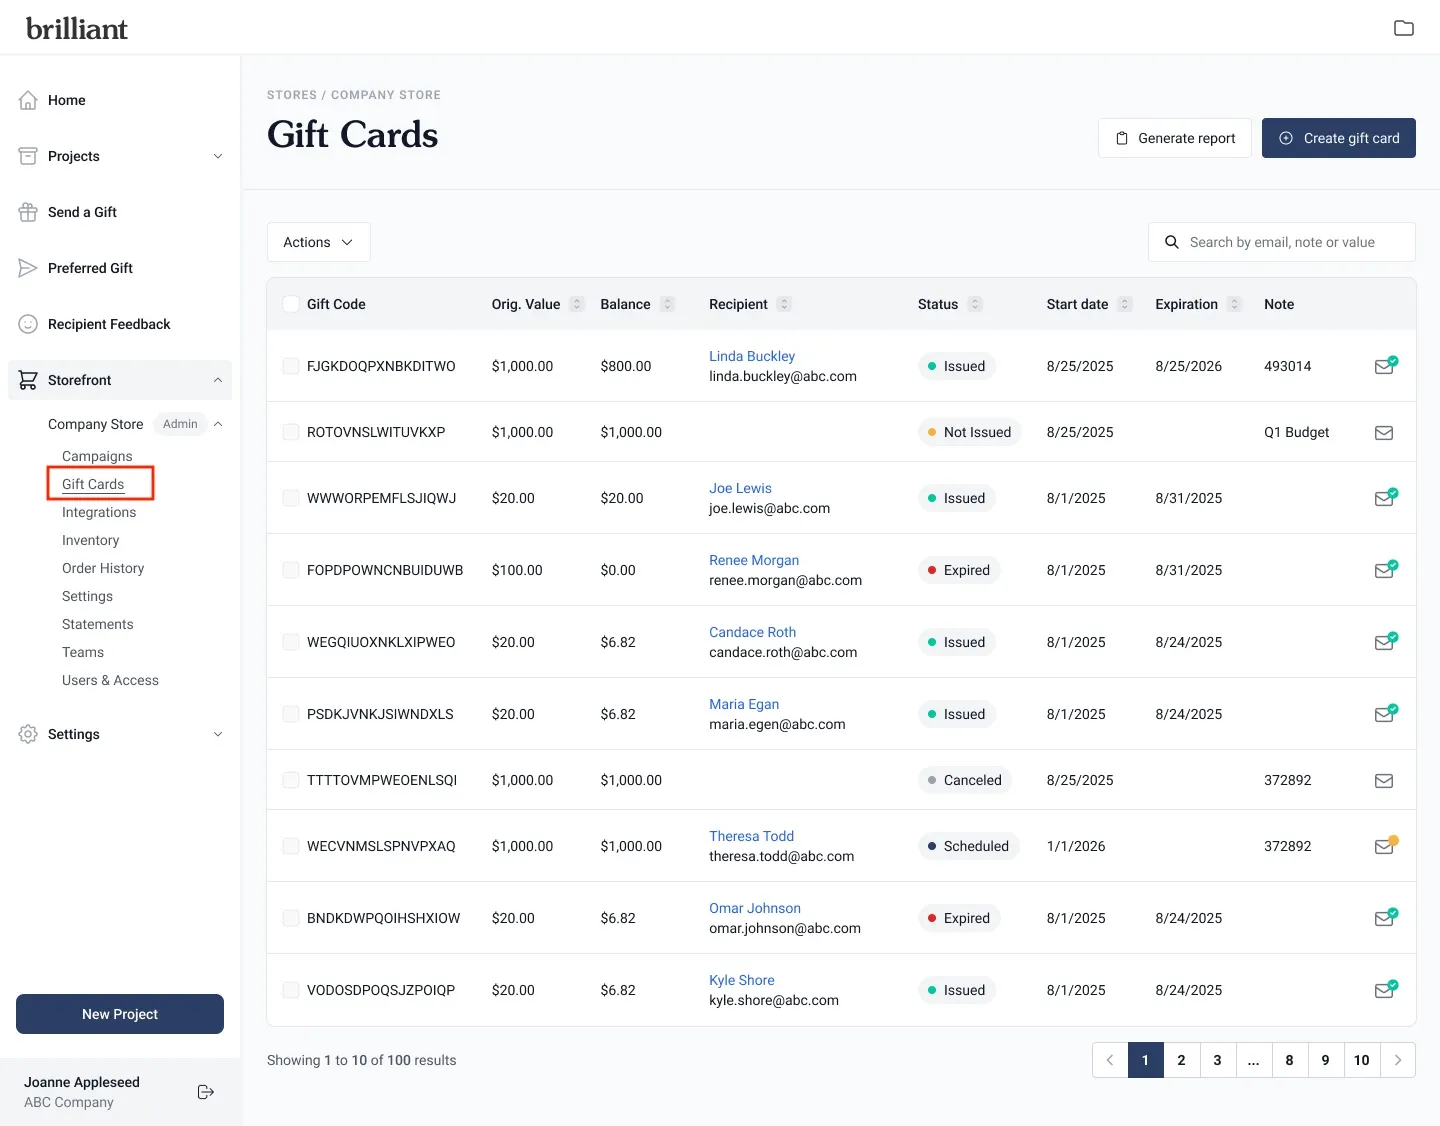
Task: Click the email icon in Theresa Todd's scheduled row
Action: tap(1384, 846)
